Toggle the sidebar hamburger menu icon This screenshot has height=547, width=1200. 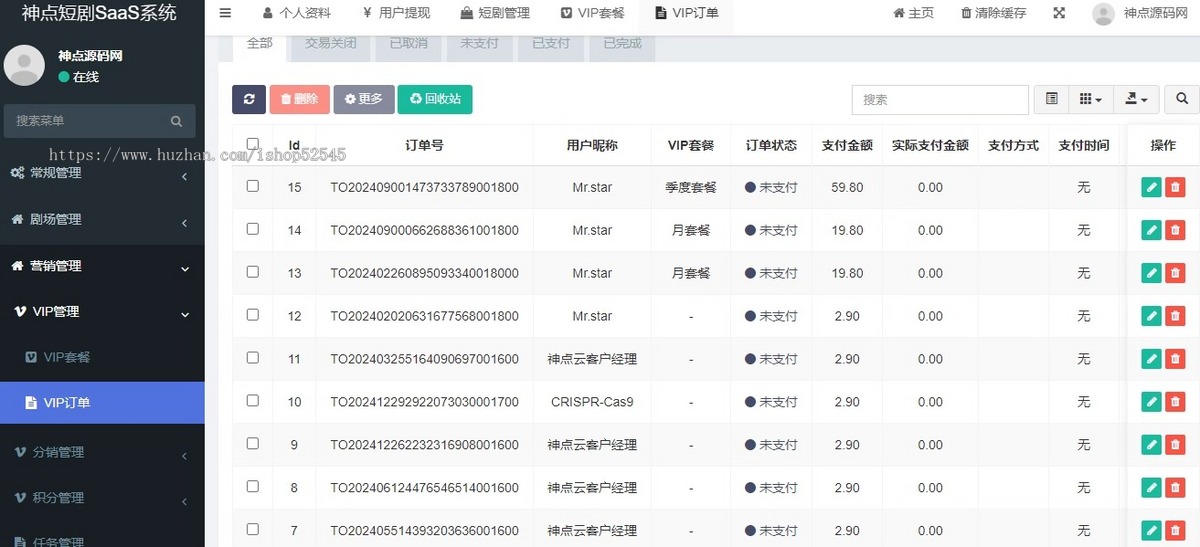225,13
